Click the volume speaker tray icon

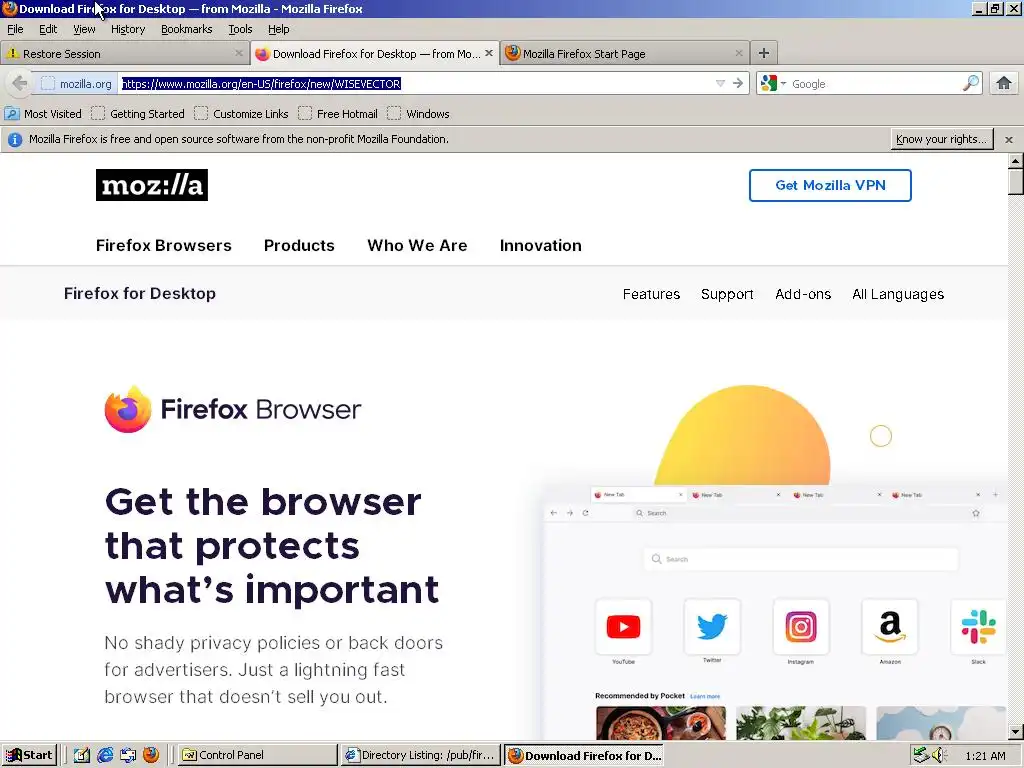click(938, 755)
